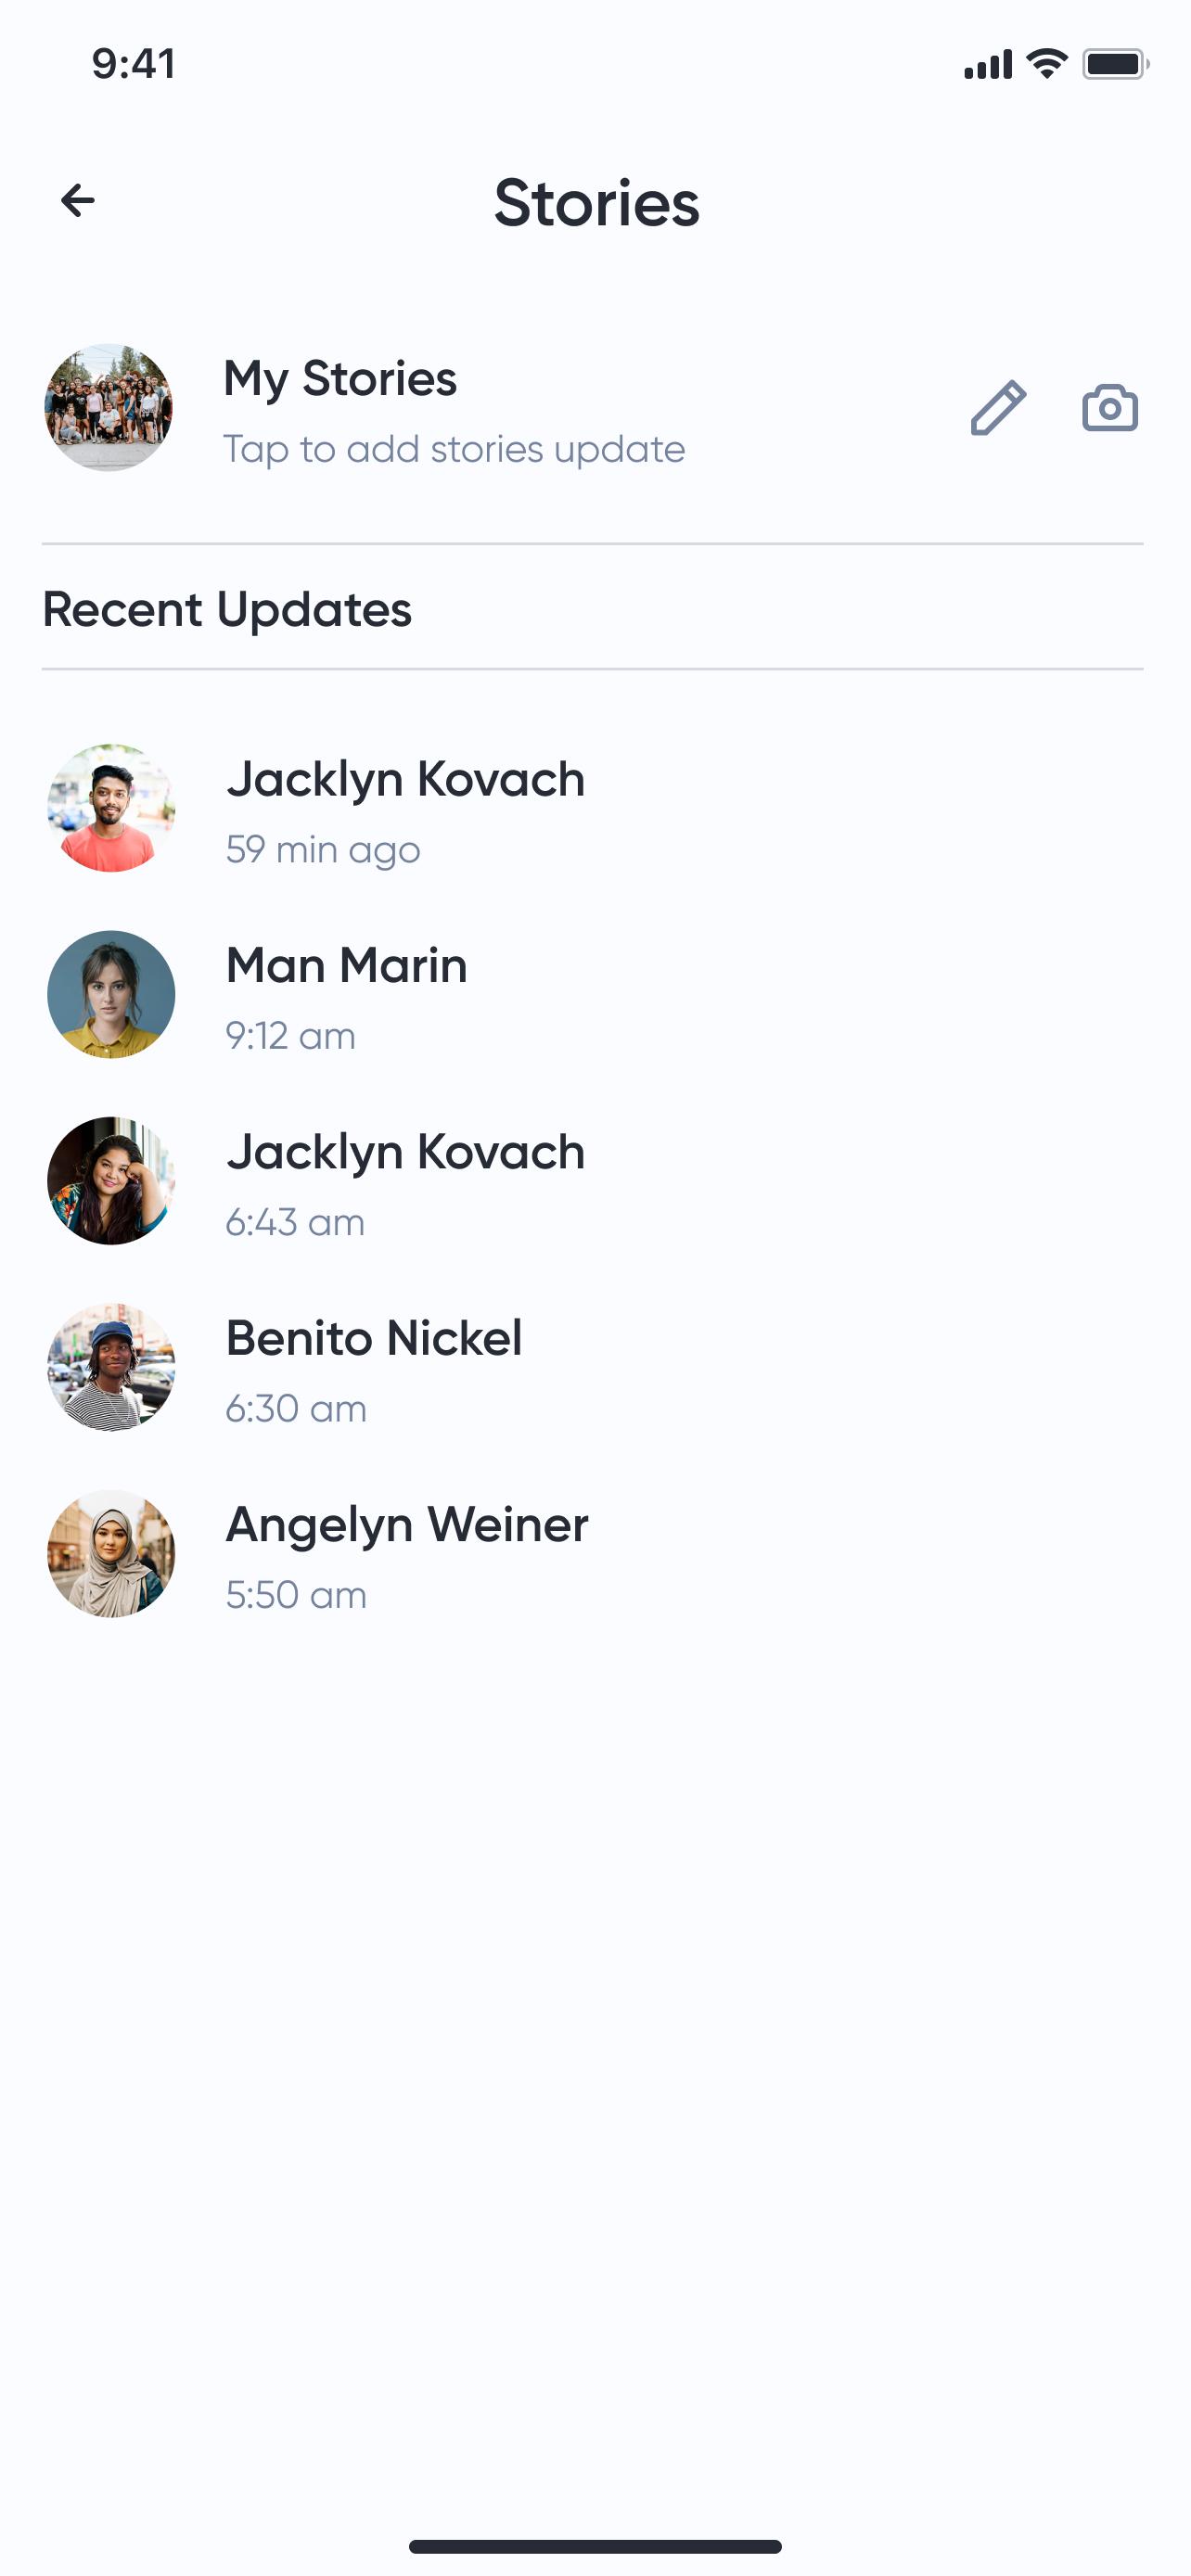Tap Benito Nickel's profile photo
1191x2576 pixels.
(111, 1367)
